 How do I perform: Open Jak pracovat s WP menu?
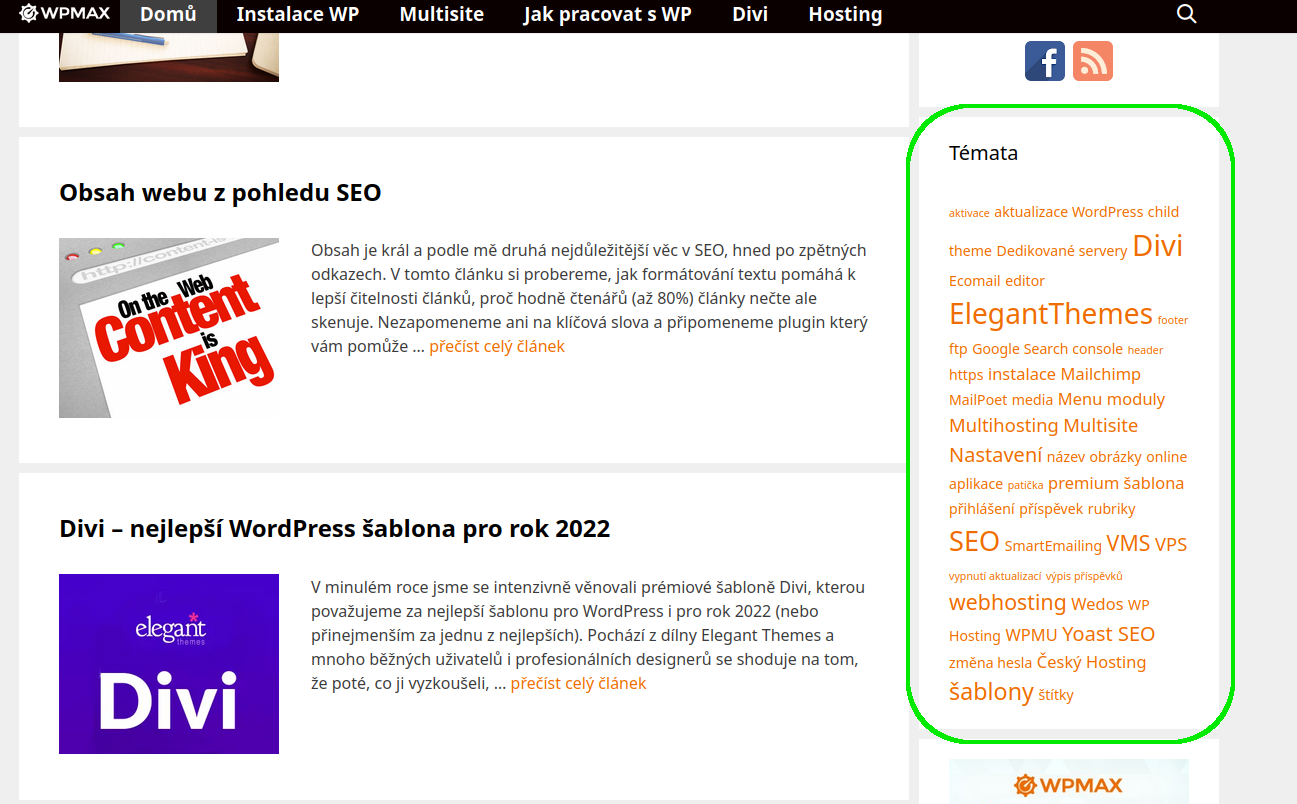coord(607,15)
